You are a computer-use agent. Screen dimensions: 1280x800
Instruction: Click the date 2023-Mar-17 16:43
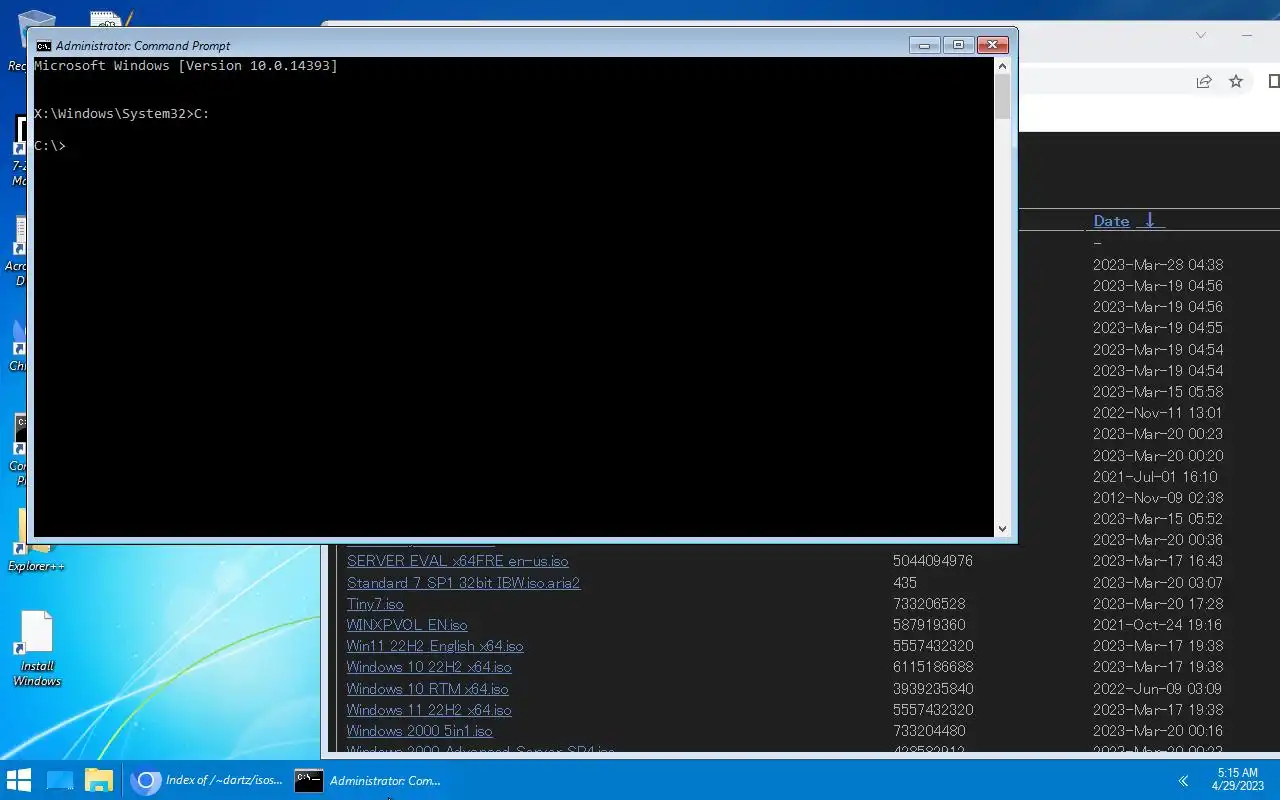pyautogui.click(x=1158, y=561)
